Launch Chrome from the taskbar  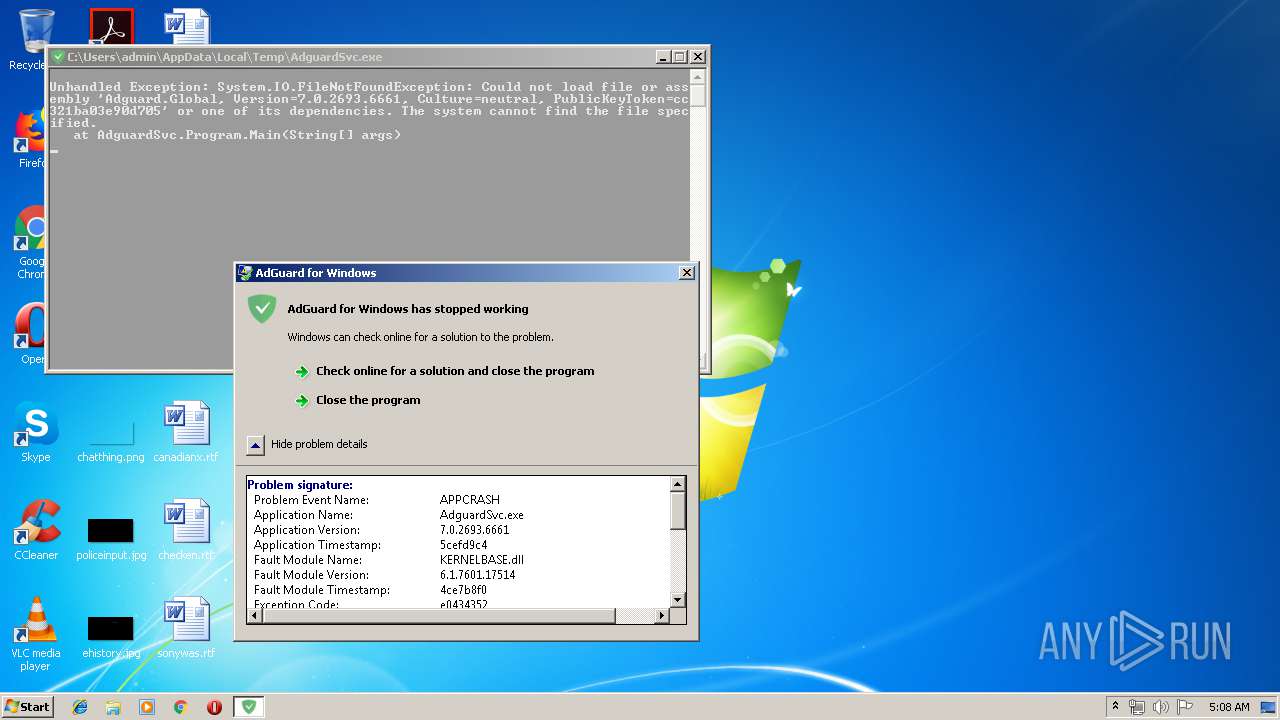(181, 707)
